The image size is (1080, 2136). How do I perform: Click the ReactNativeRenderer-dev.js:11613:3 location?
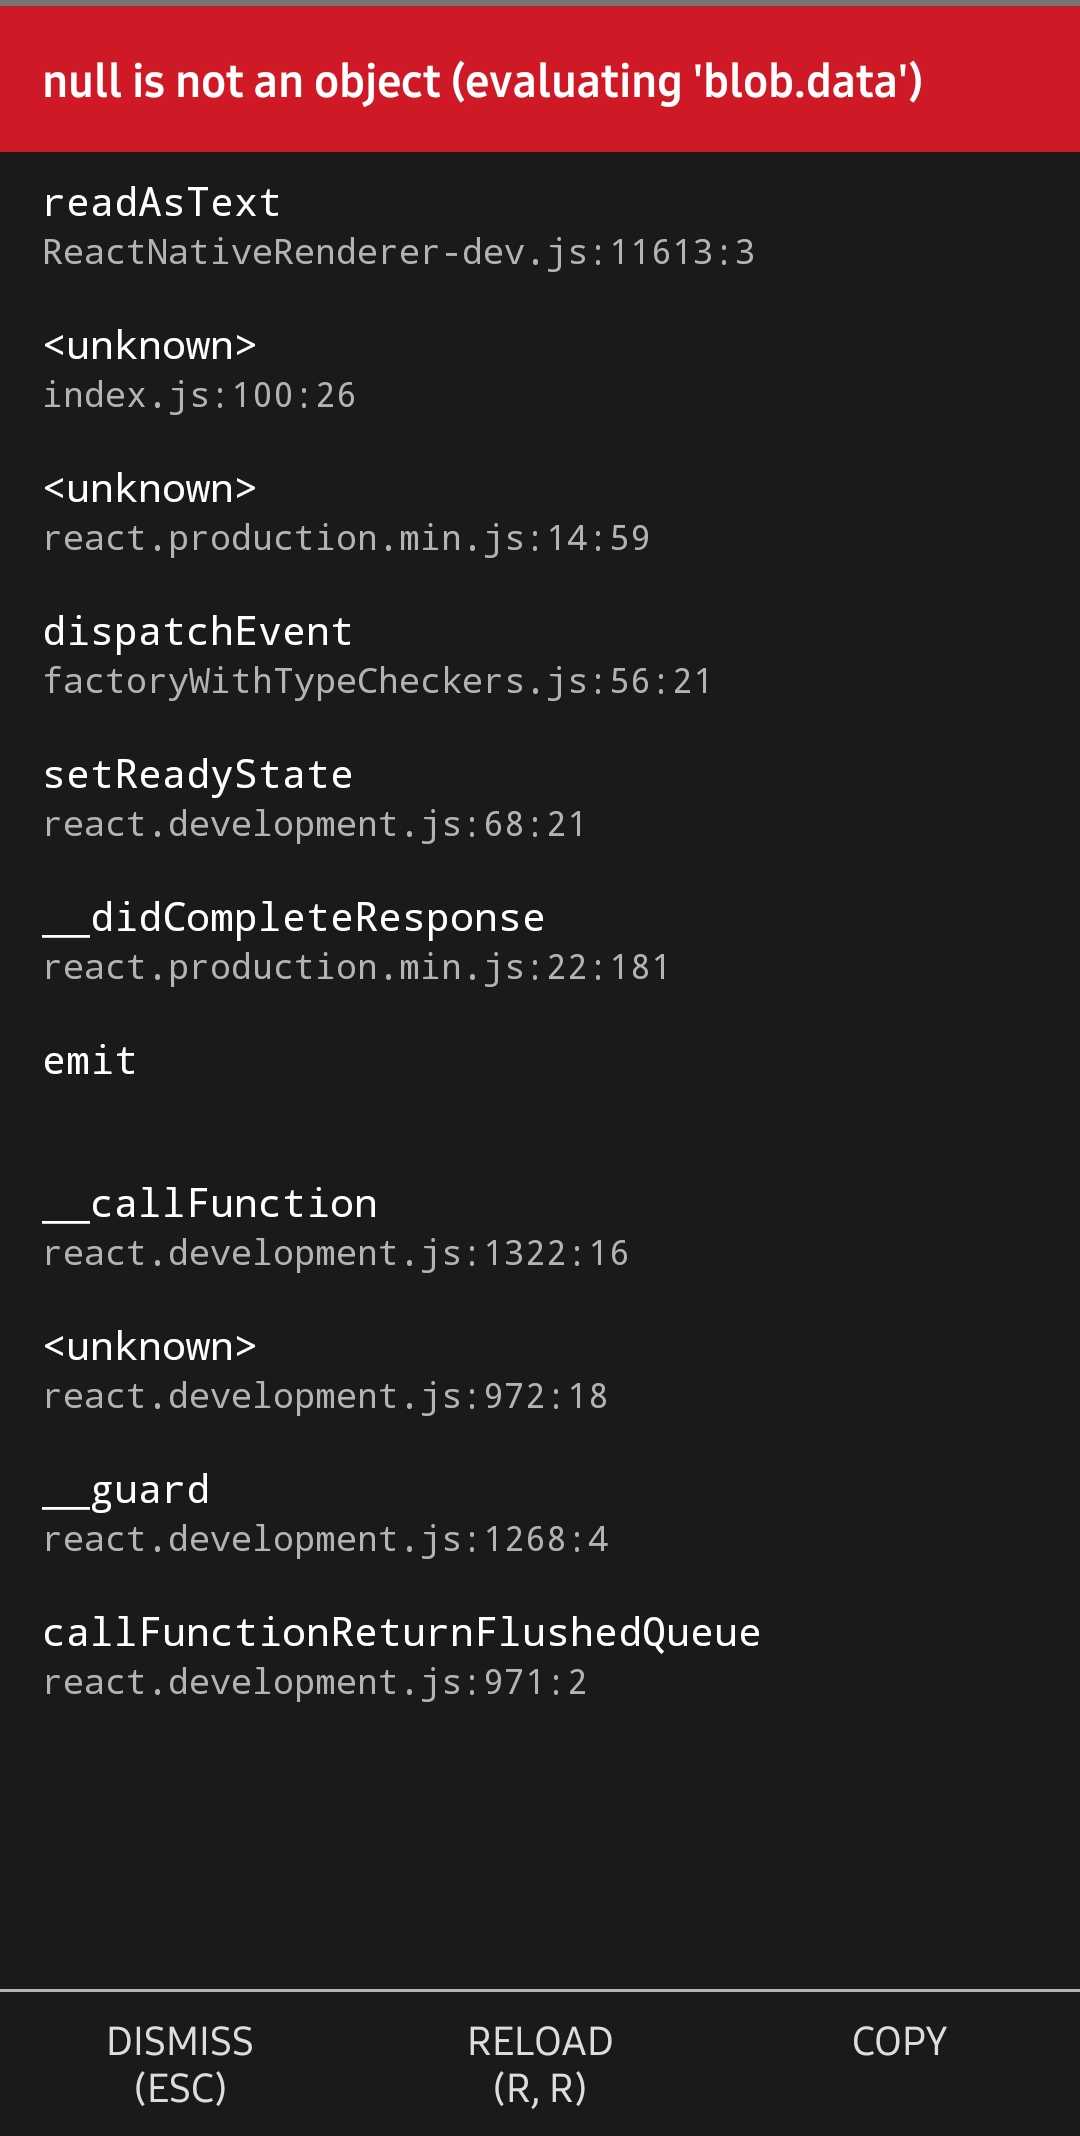click(x=398, y=252)
